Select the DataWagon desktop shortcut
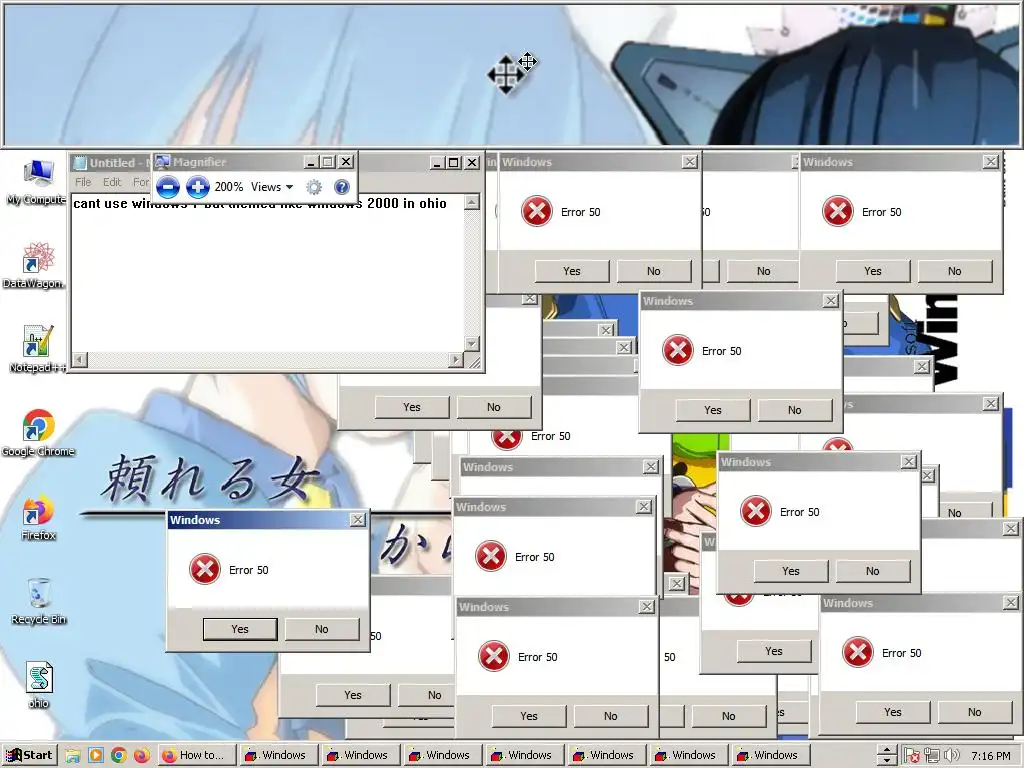1024x768 pixels. coord(34,265)
